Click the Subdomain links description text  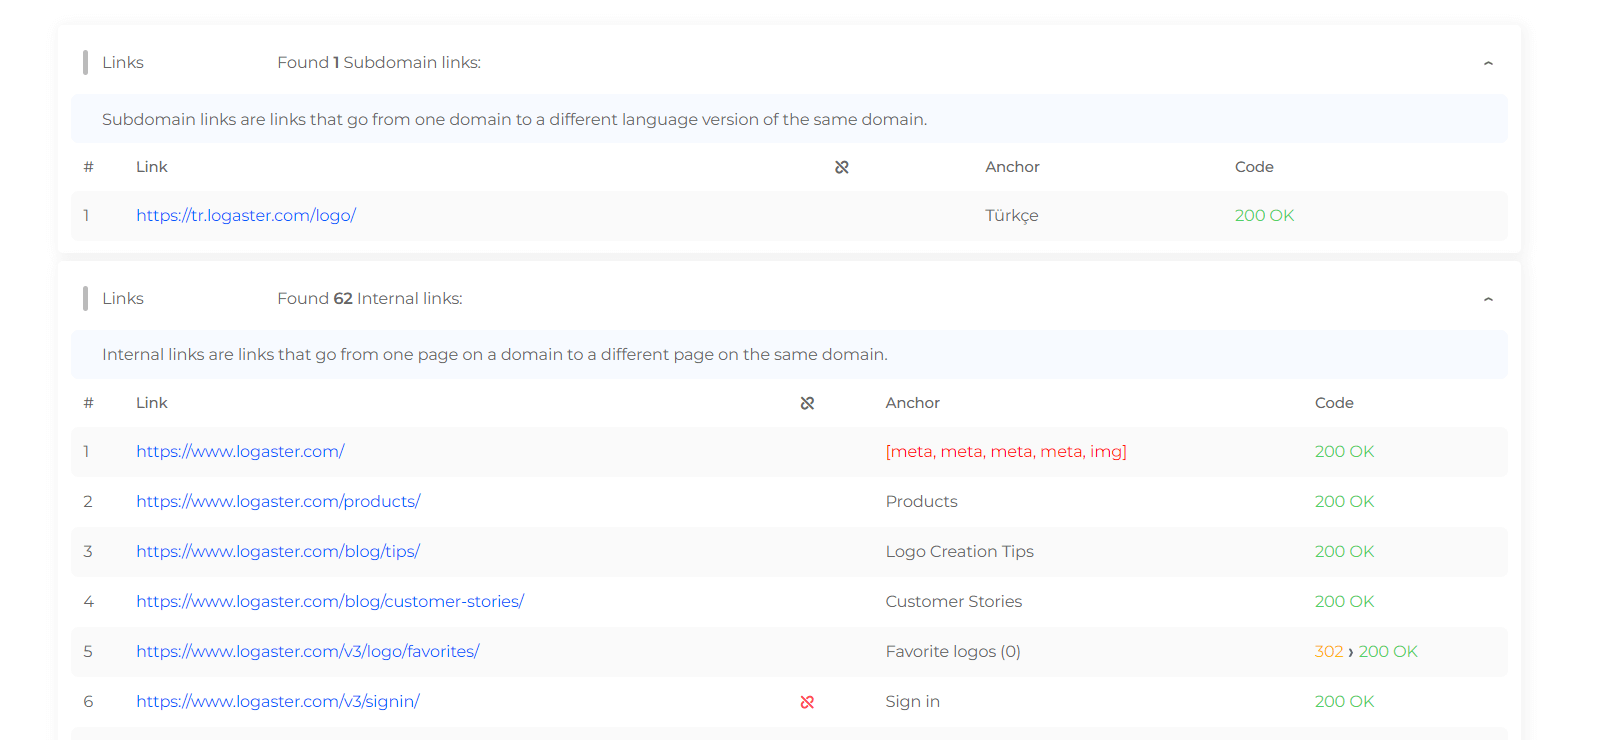pyautogui.click(x=514, y=119)
